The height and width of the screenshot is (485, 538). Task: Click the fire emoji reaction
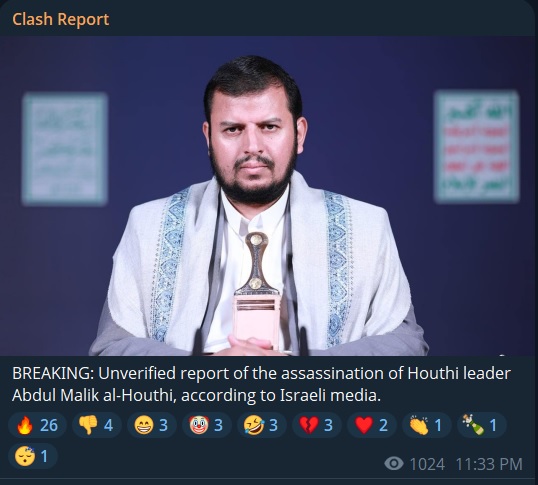[x=37, y=425]
